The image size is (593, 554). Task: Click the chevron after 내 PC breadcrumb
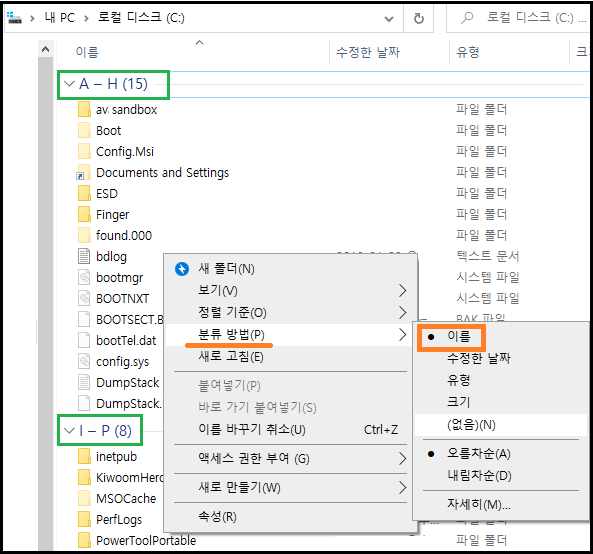point(86,18)
